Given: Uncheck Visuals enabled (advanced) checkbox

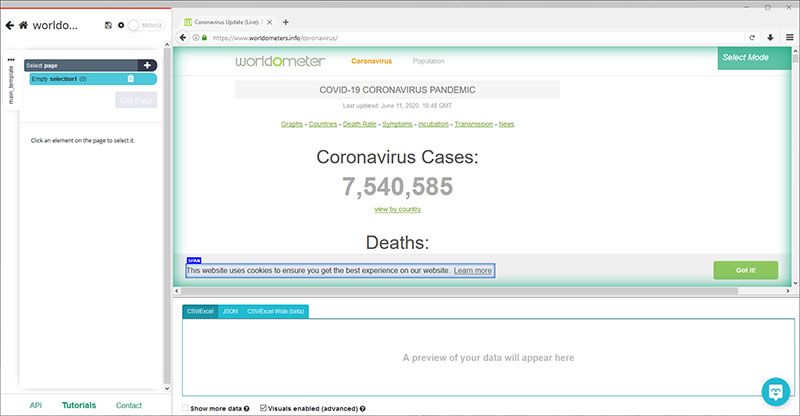Looking at the screenshot, I should pyautogui.click(x=263, y=408).
